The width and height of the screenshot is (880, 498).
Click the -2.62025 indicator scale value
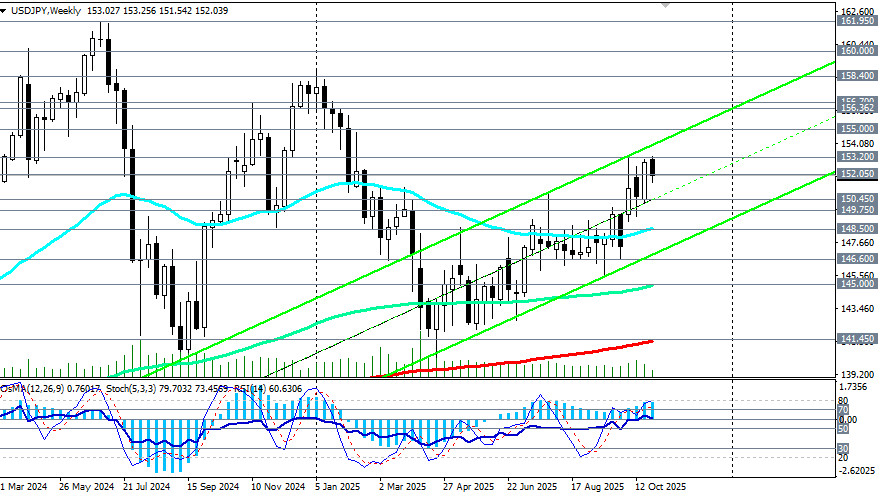pos(858,470)
